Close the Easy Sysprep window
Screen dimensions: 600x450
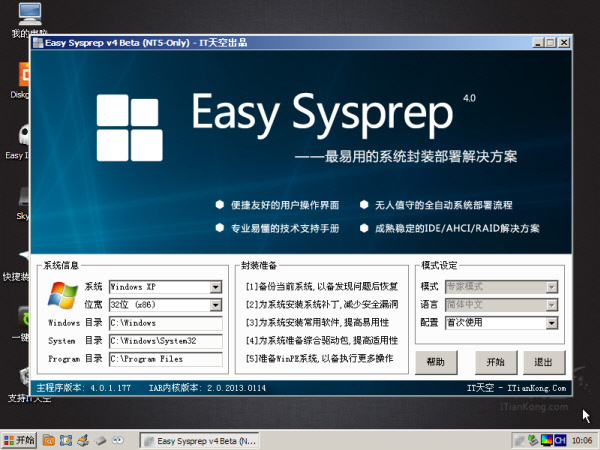point(564,43)
